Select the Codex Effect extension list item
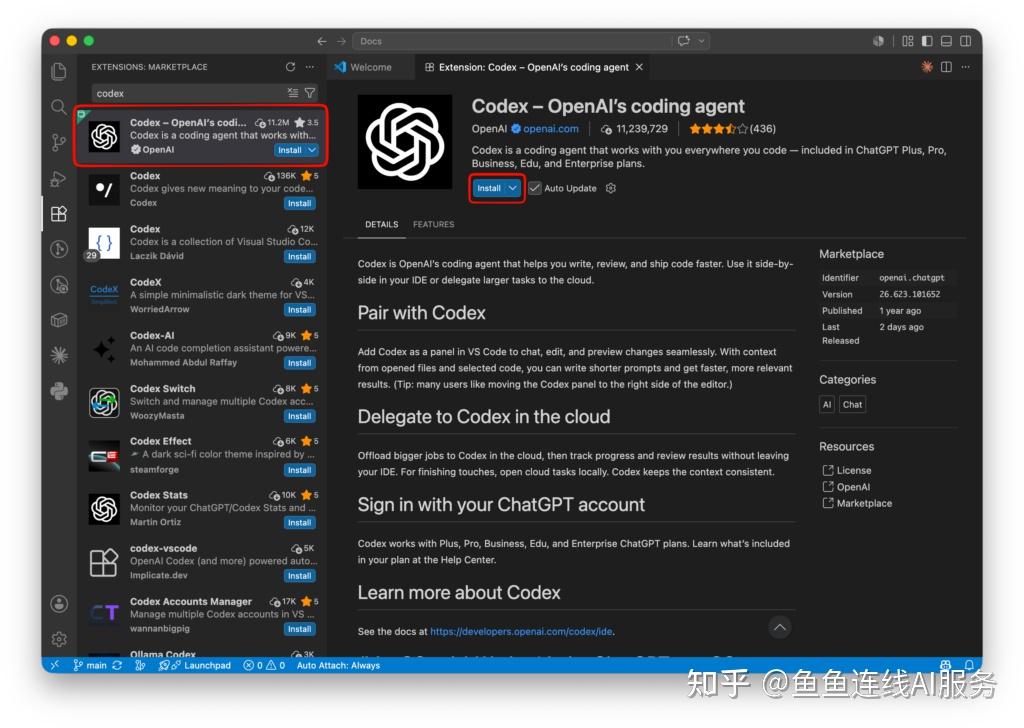Screen dimensions: 1024x728 [202, 455]
